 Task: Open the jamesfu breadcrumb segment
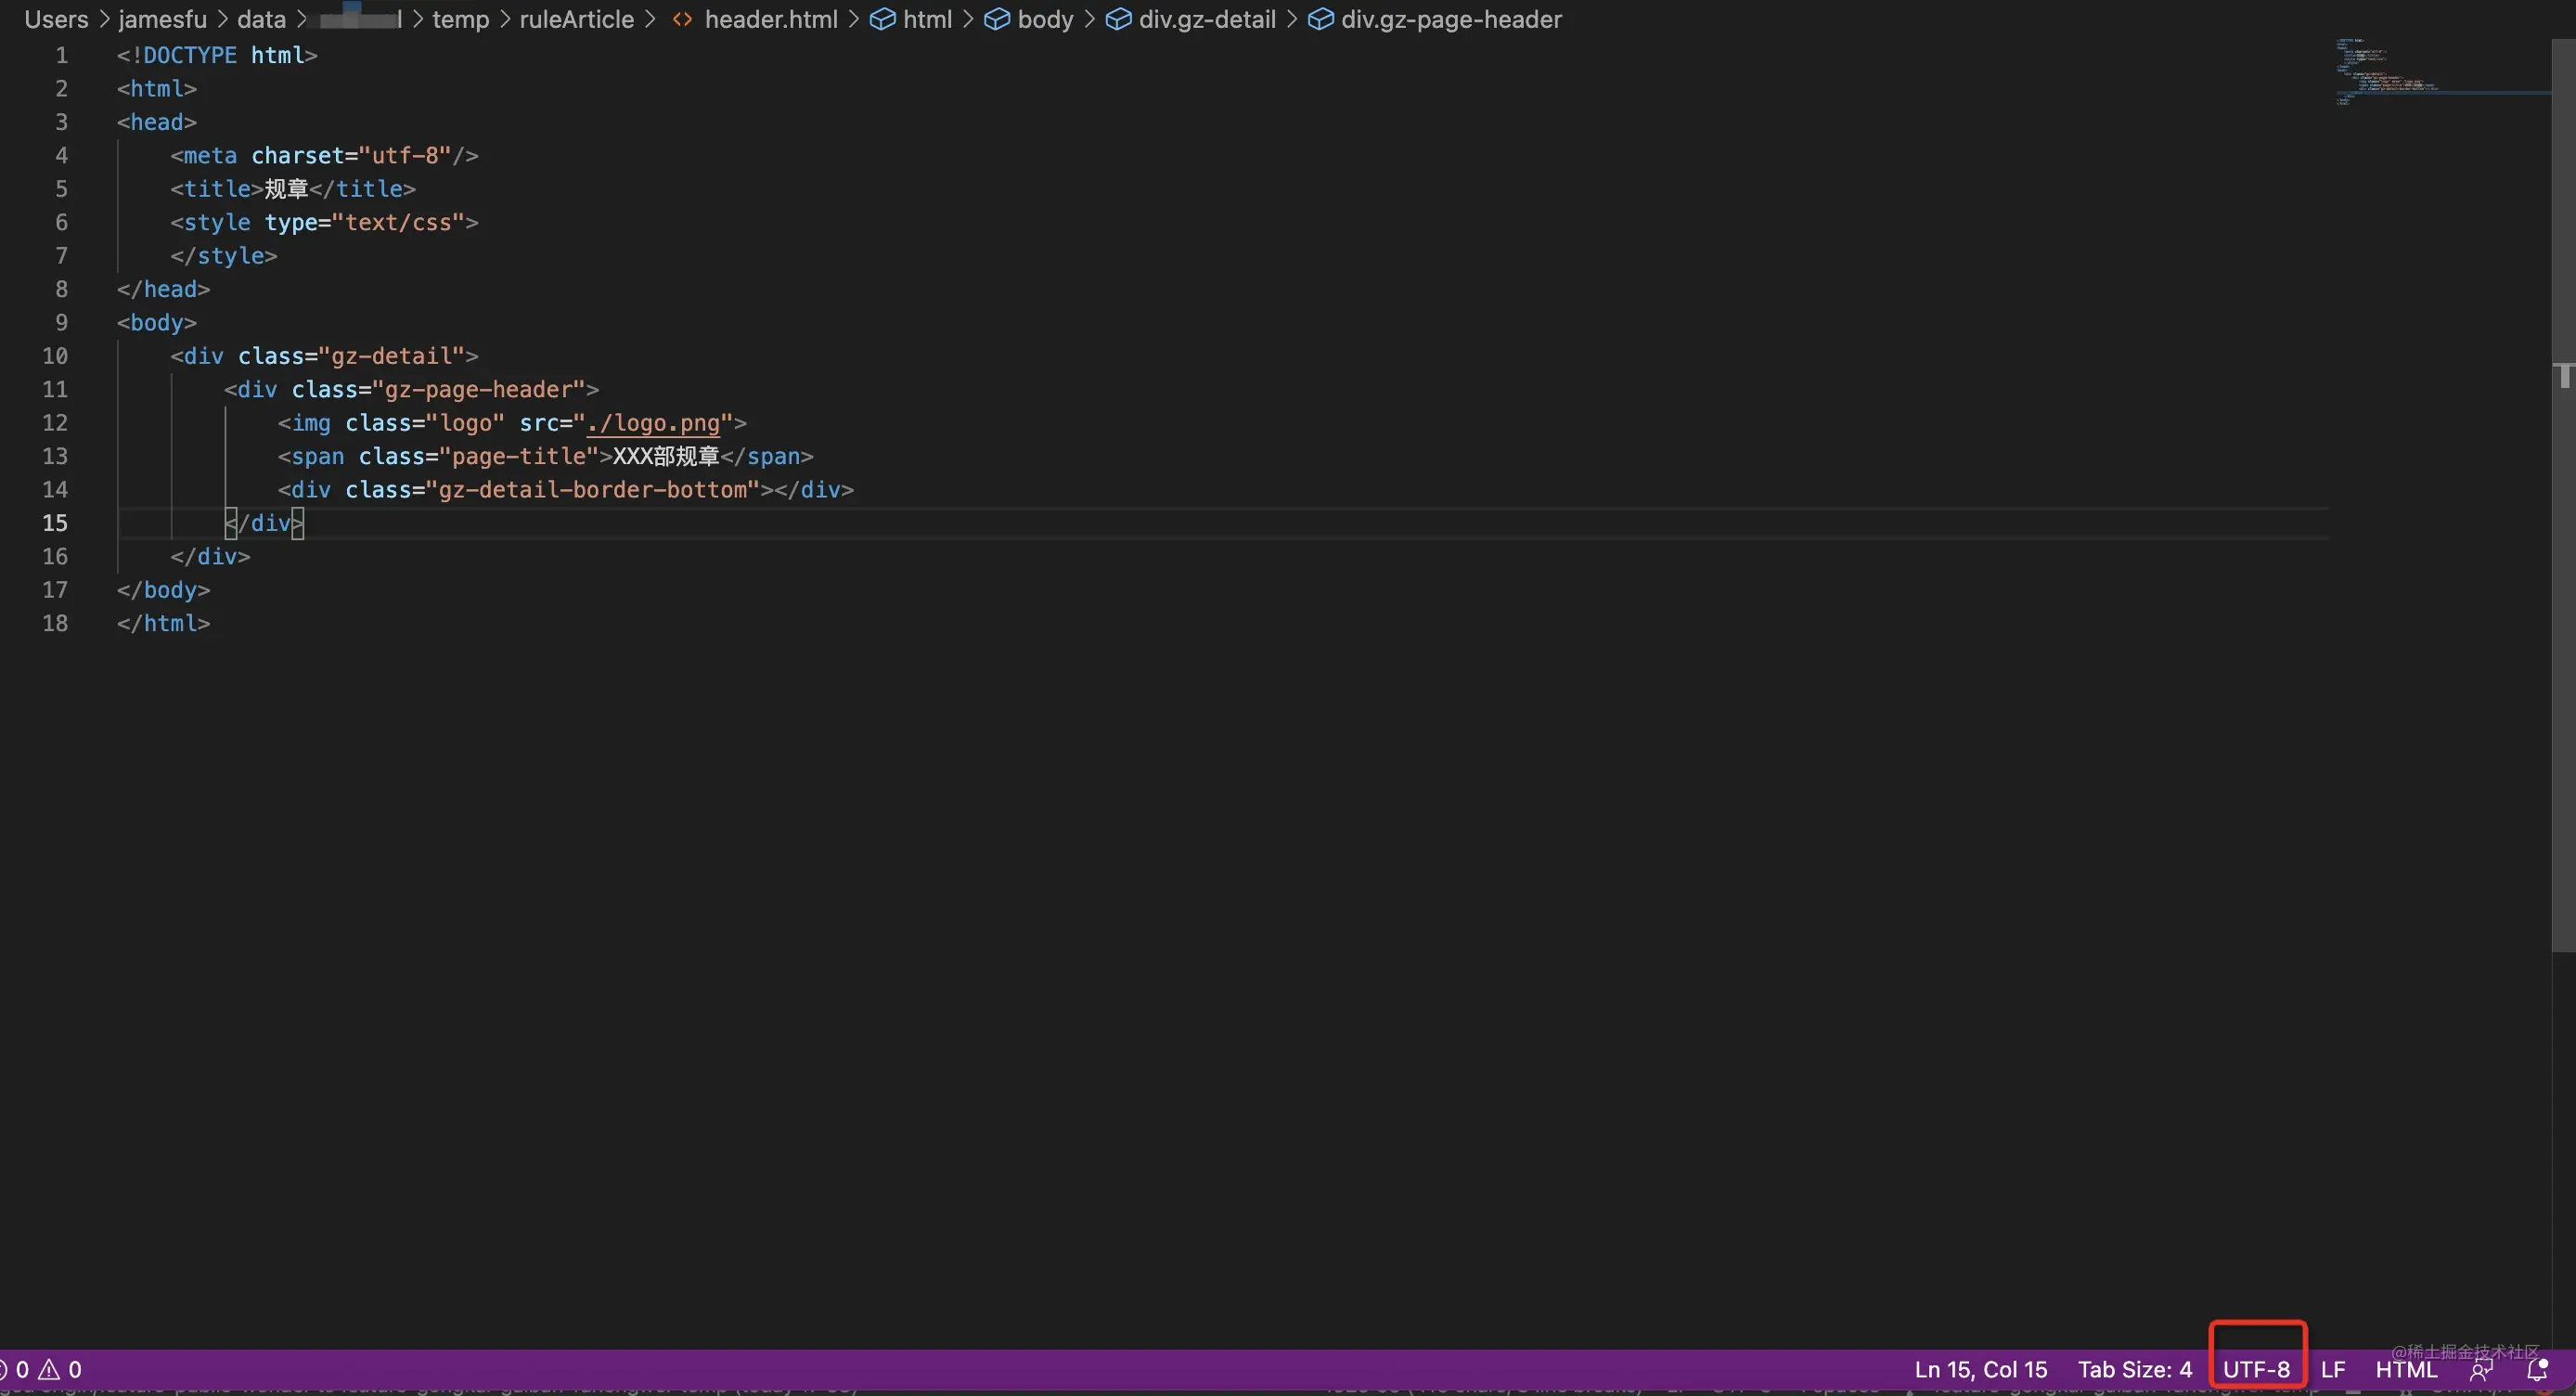click(x=162, y=19)
